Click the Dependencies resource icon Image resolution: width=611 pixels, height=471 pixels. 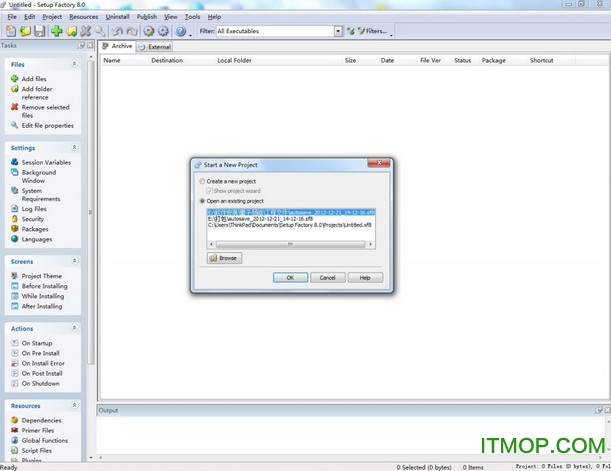pyautogui.click(x=15, y=420)
